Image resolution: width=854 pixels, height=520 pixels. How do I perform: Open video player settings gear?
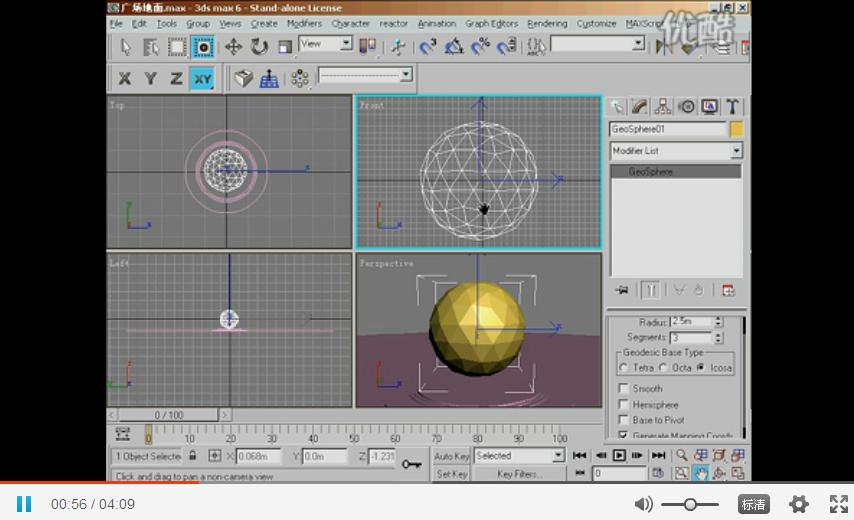point(798,504)
